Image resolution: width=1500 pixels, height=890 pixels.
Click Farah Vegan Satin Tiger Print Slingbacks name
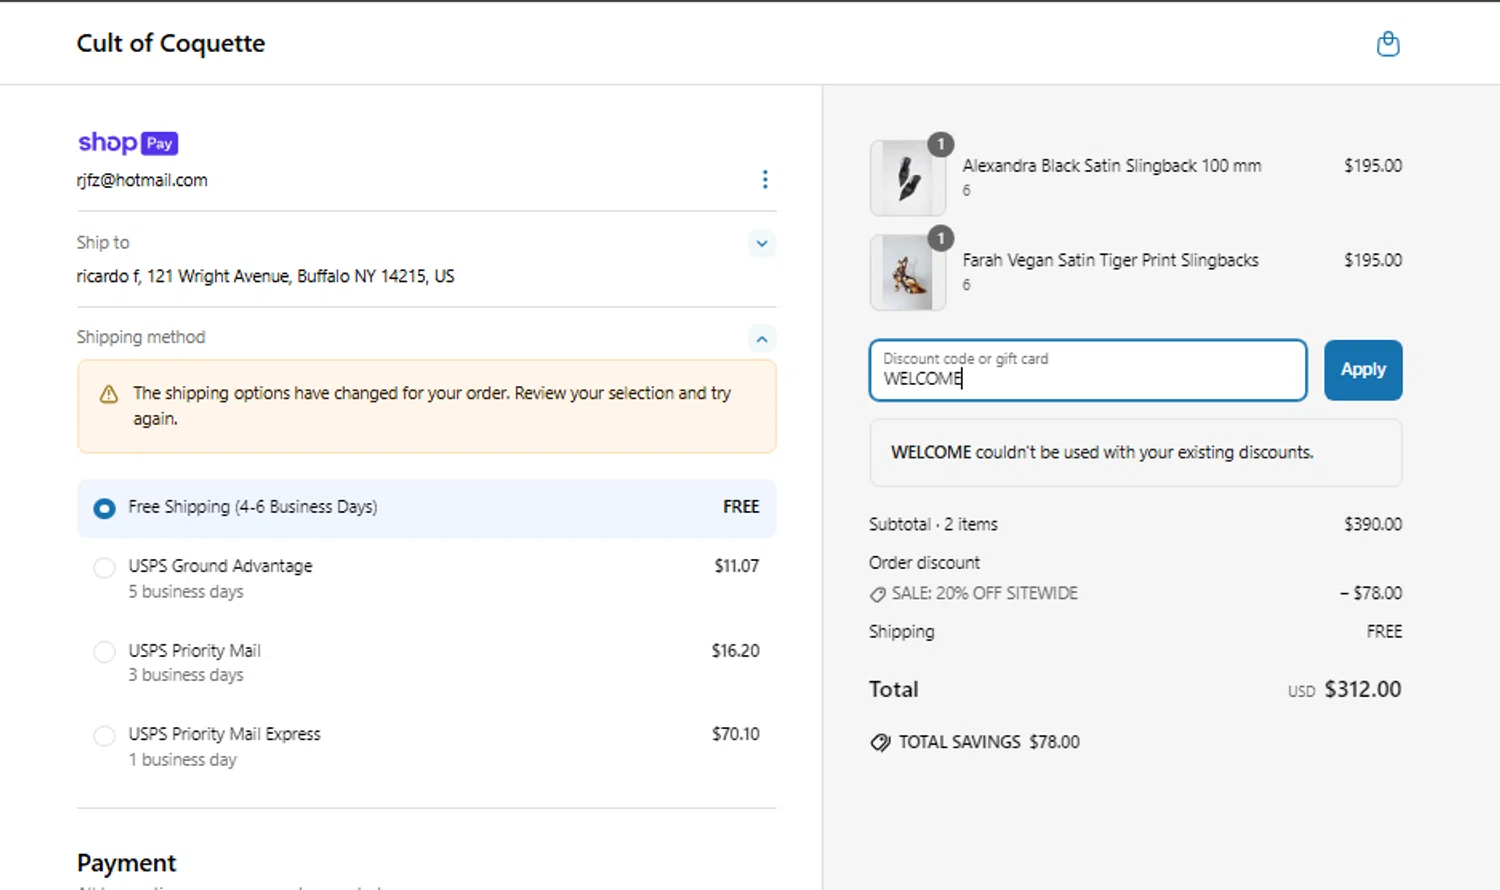click(x=1110, y=260)
